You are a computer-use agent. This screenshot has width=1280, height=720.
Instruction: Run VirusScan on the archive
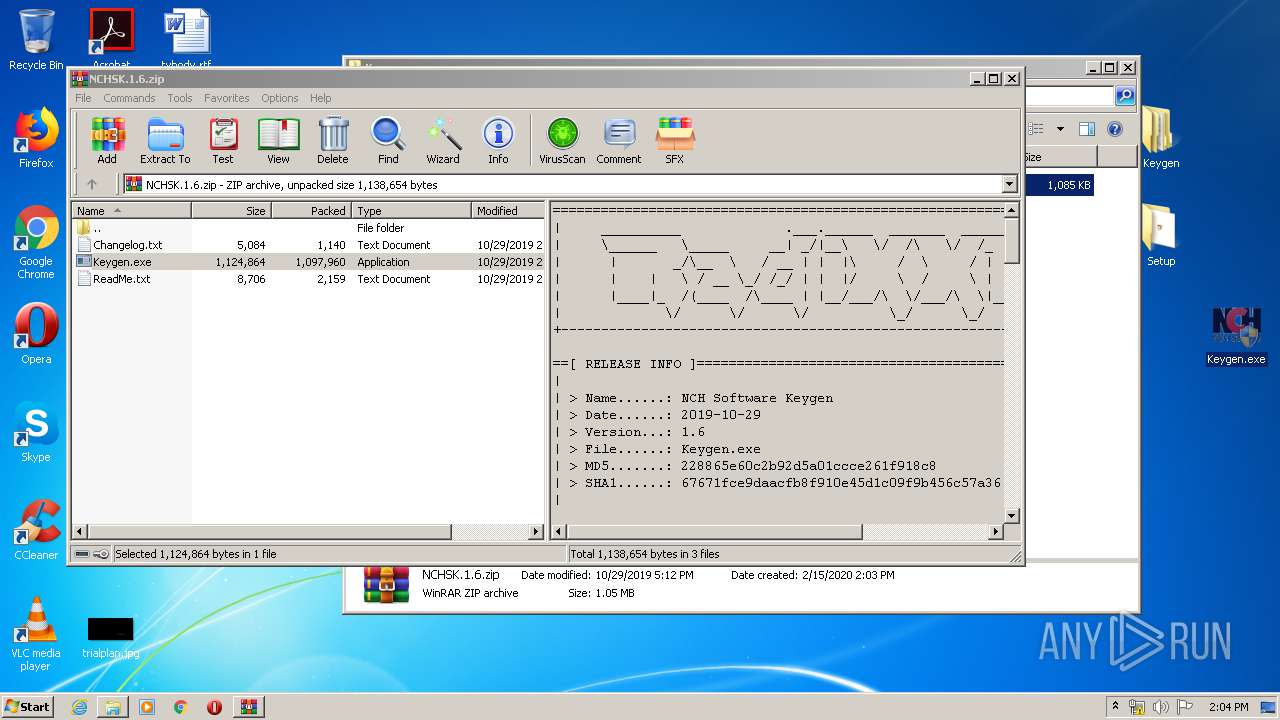click(562, 141)
